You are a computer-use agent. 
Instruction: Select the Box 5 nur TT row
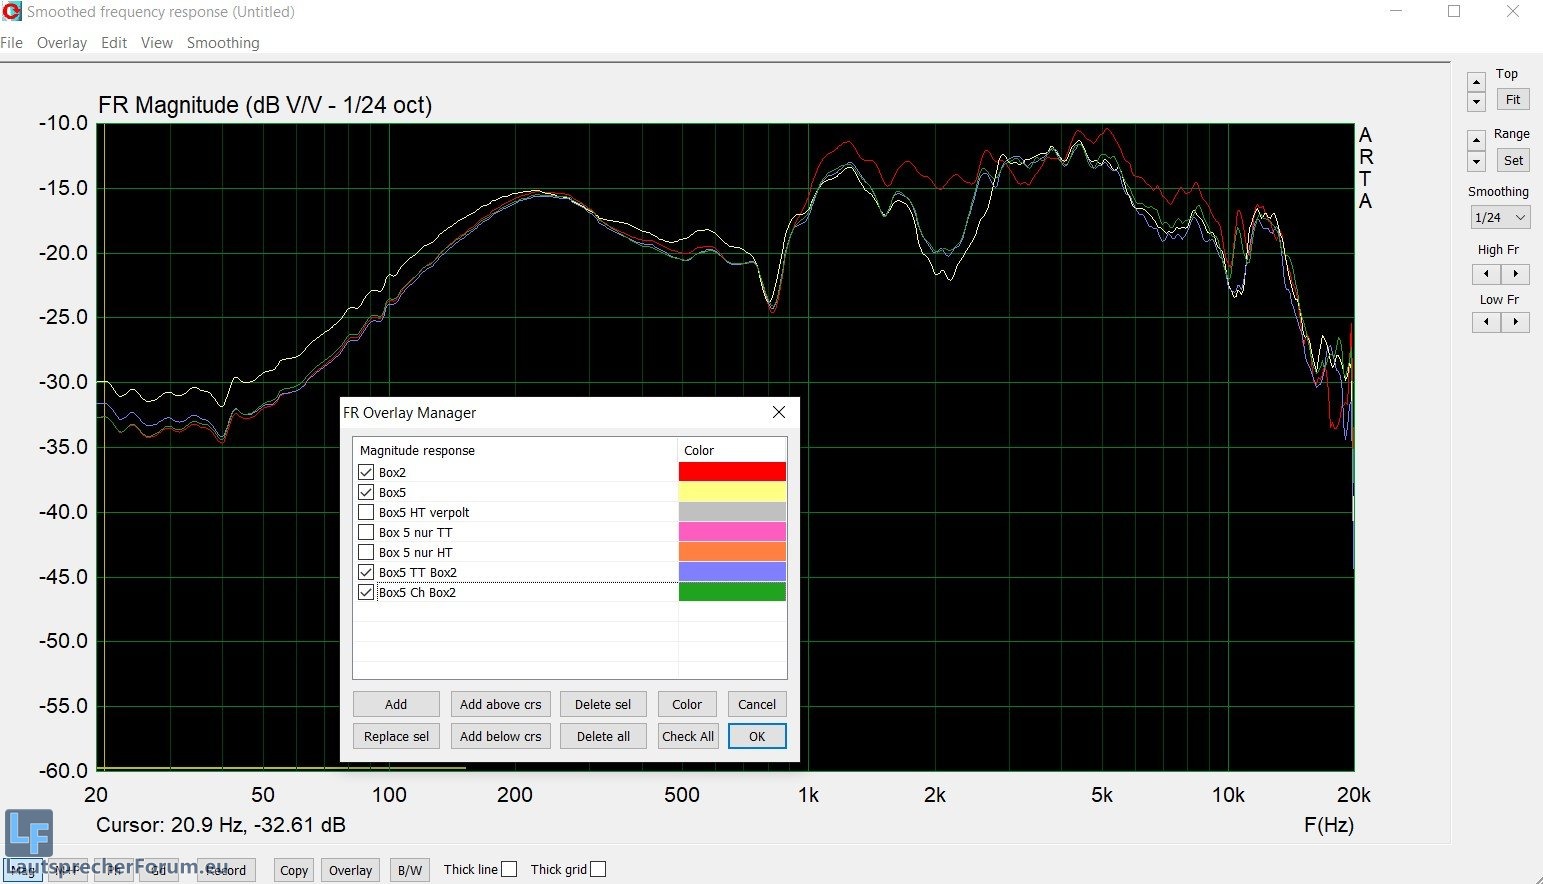416,532
